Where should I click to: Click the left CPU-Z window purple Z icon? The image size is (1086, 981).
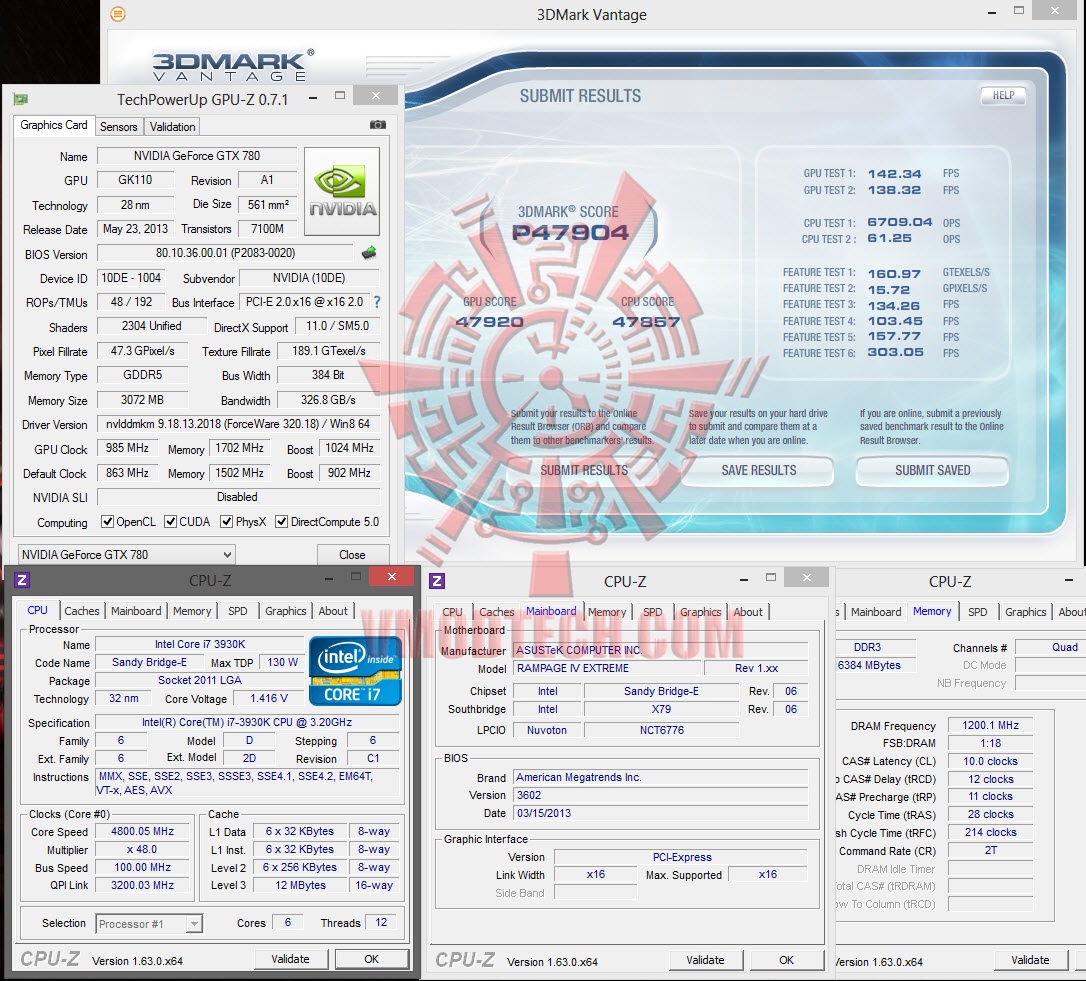coord(21,580)
